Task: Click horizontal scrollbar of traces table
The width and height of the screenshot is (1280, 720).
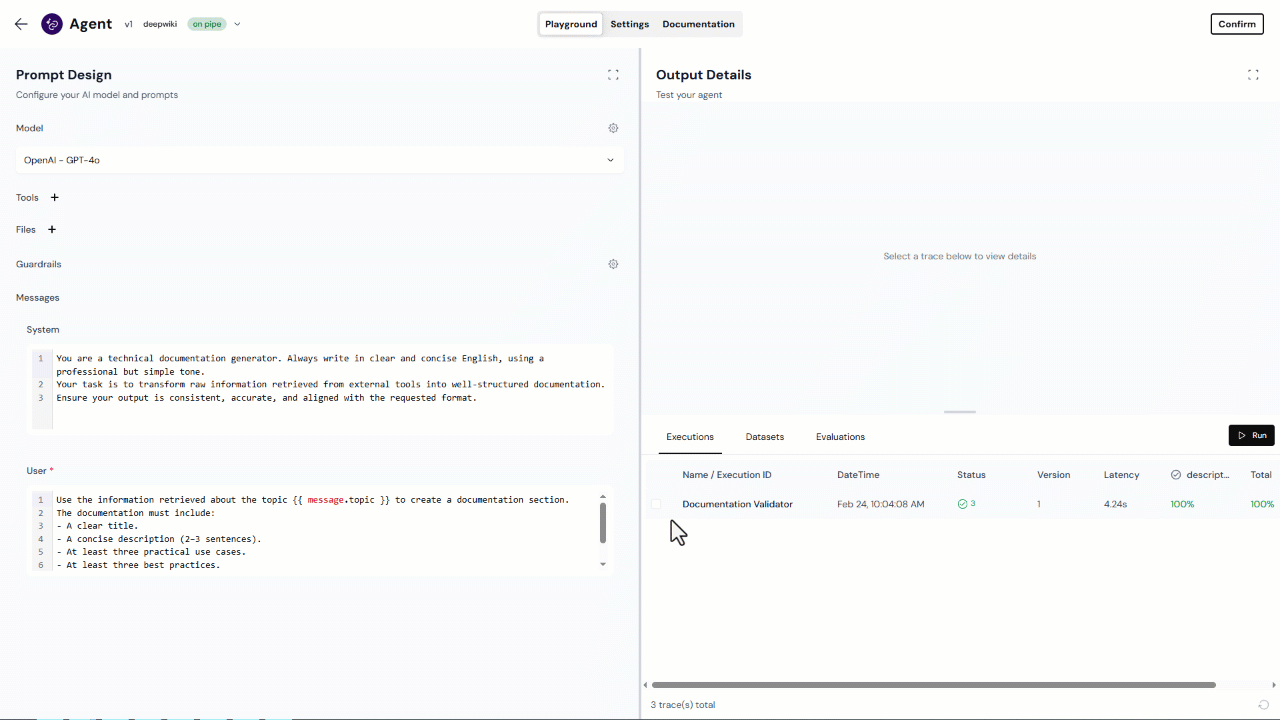Action: (933, 685)
